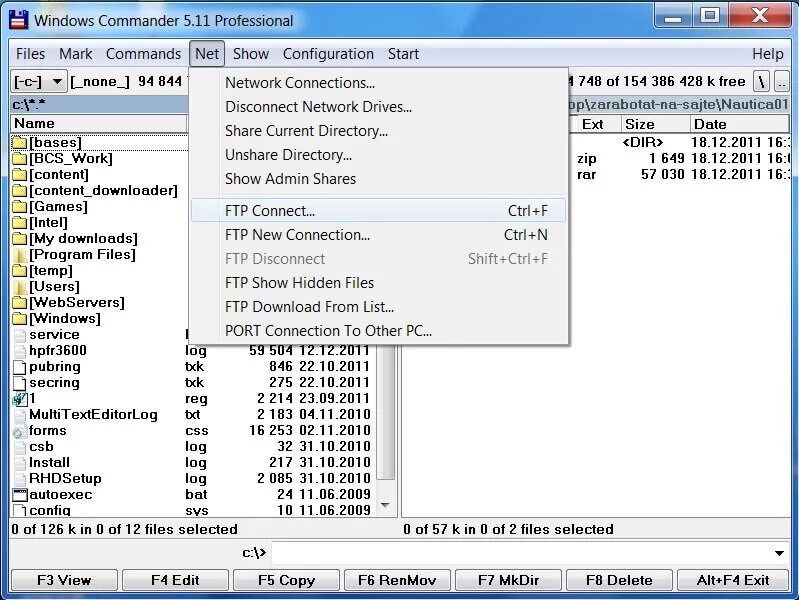Open the Help menu
This screenshot has height=600, width=799.
click(x=767, y=54)
